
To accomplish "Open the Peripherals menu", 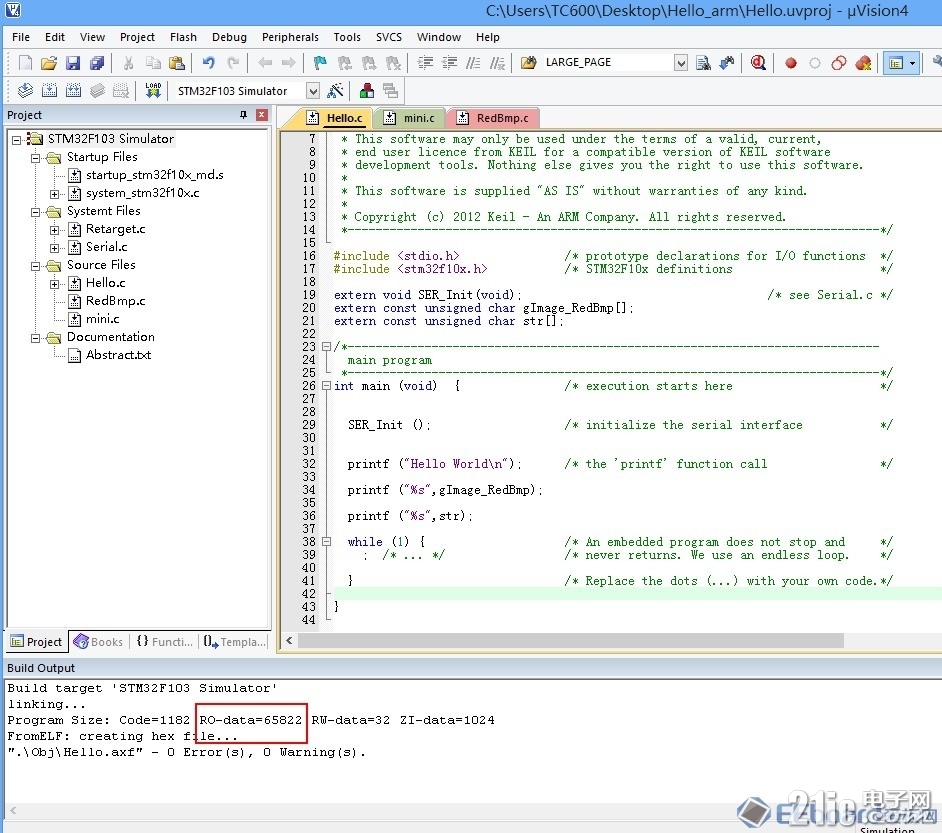I will click(290, 37).
